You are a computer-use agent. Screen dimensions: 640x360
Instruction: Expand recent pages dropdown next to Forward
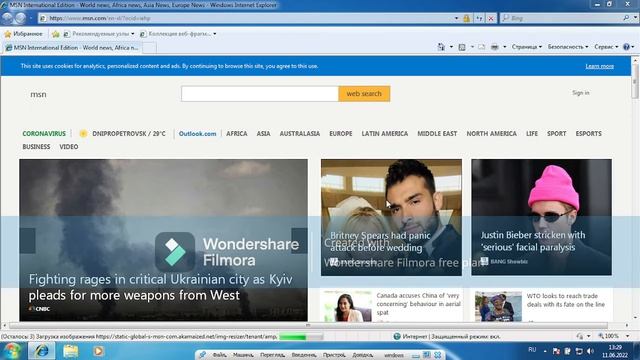(31, 18)
